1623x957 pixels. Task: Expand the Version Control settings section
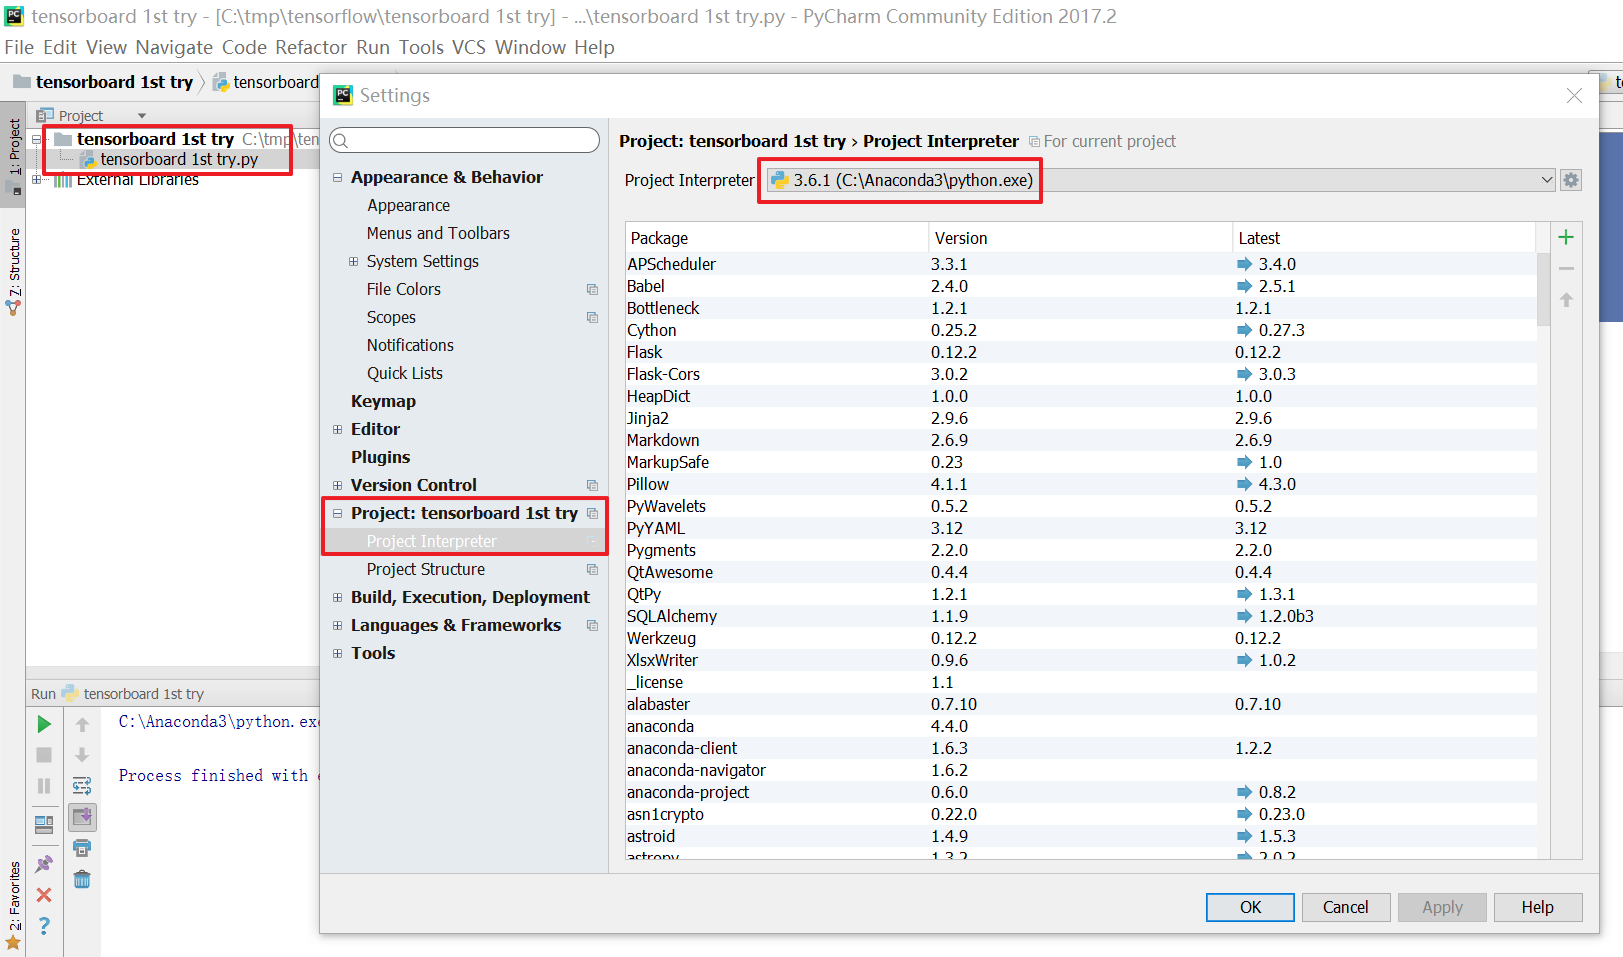click(x=337, y=485)
